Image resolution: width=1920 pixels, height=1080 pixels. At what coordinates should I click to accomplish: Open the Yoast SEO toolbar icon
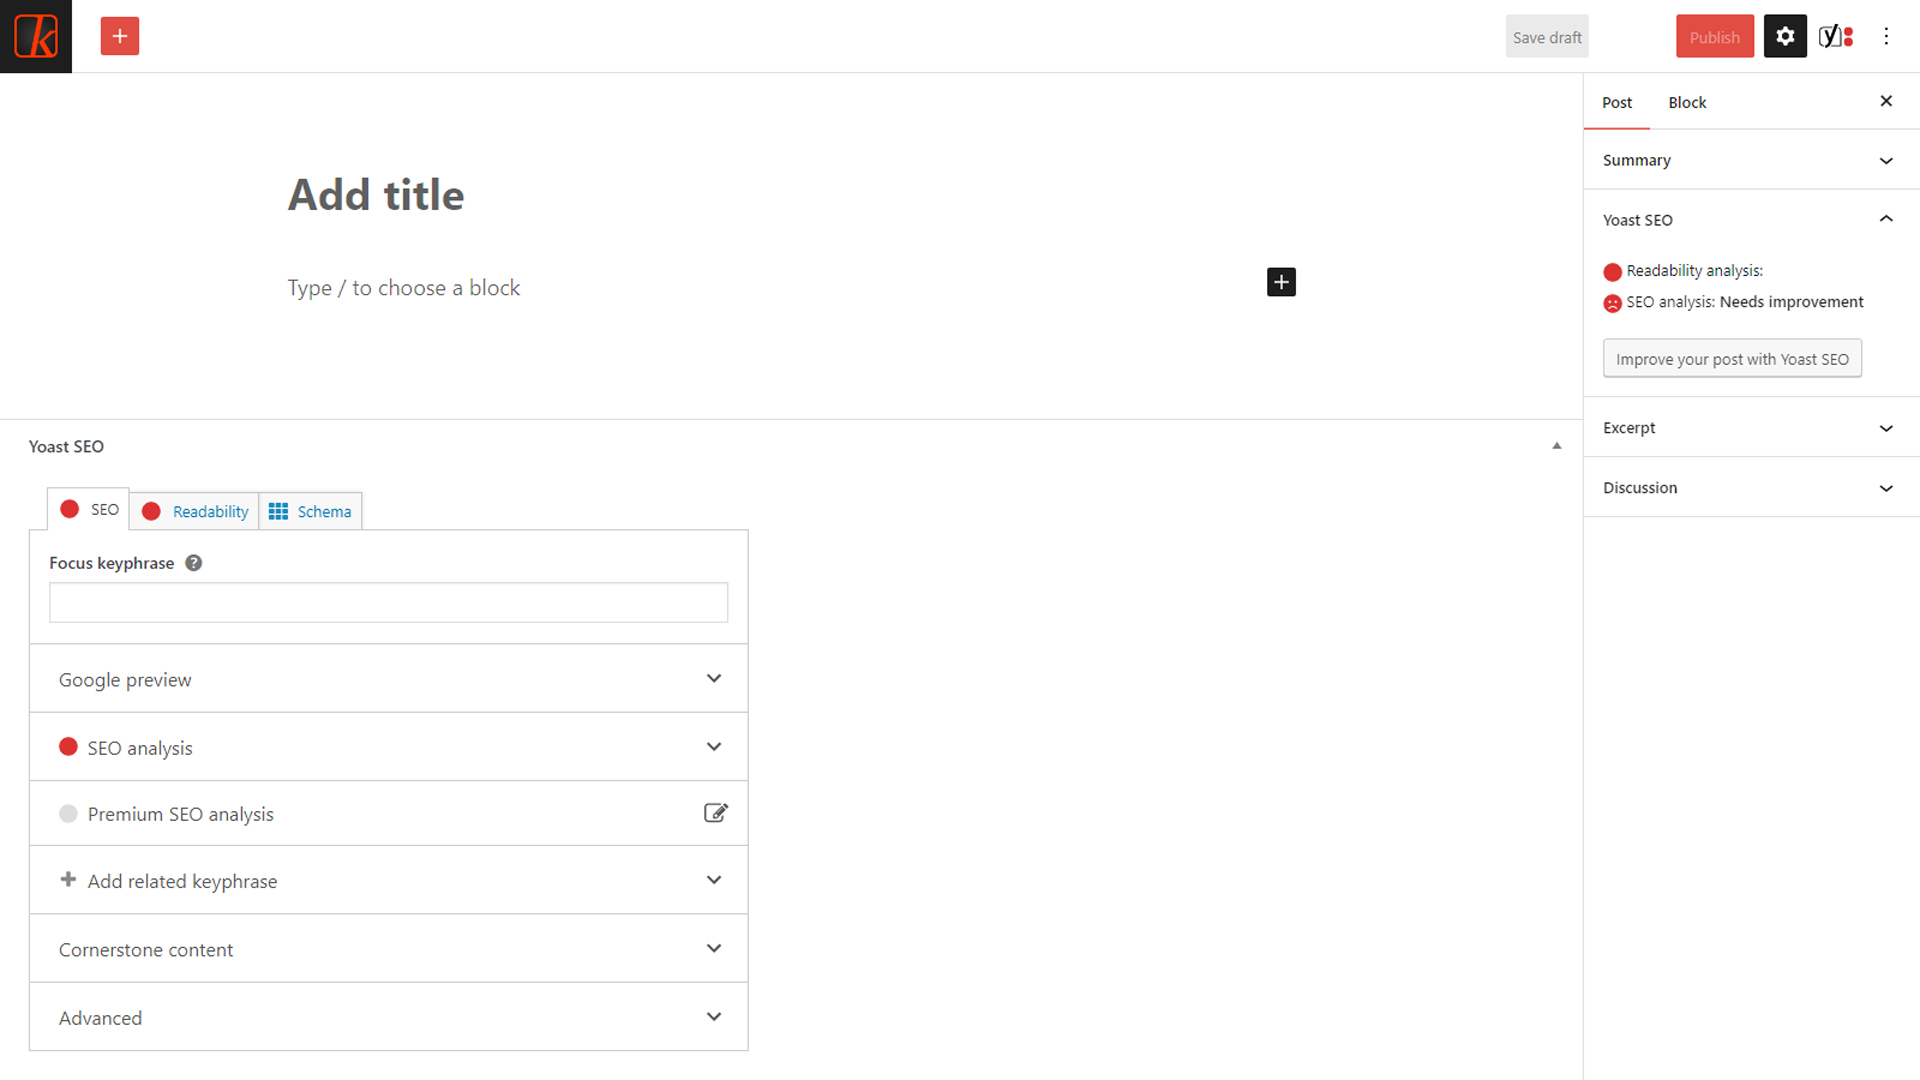click(x=1836, y=37)
